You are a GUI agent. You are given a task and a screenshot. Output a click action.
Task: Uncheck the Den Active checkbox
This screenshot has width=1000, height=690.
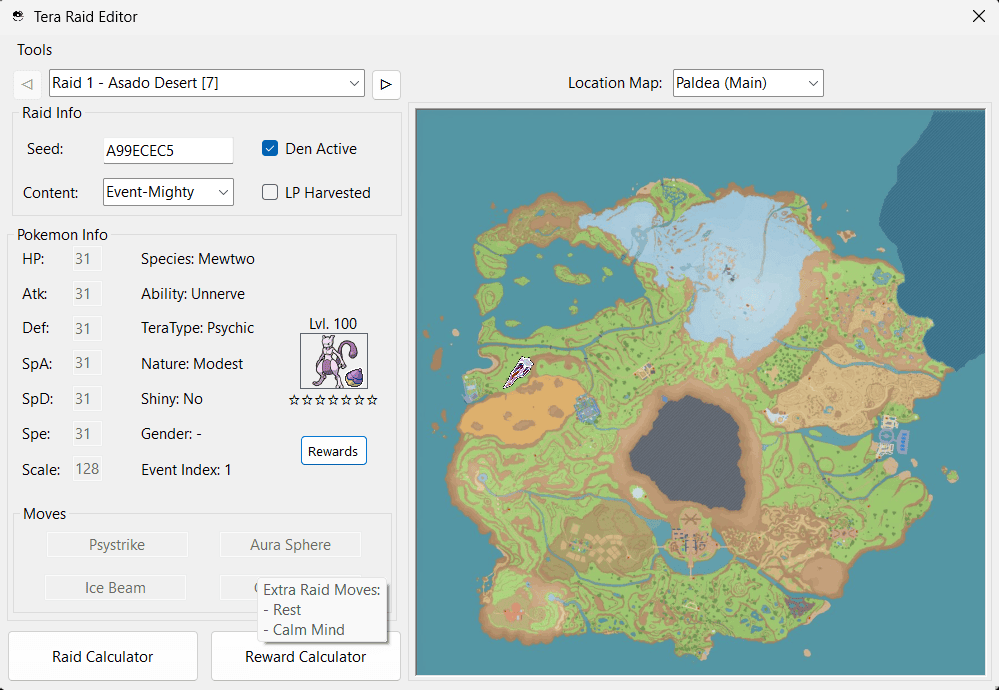[270, 148]
